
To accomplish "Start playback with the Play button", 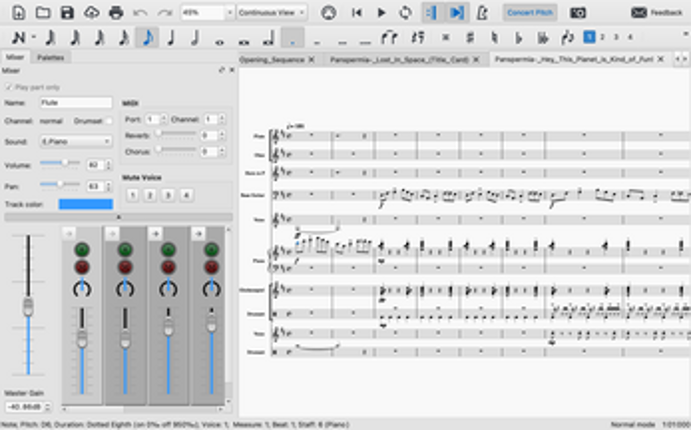I will click(x=382, y=12).
